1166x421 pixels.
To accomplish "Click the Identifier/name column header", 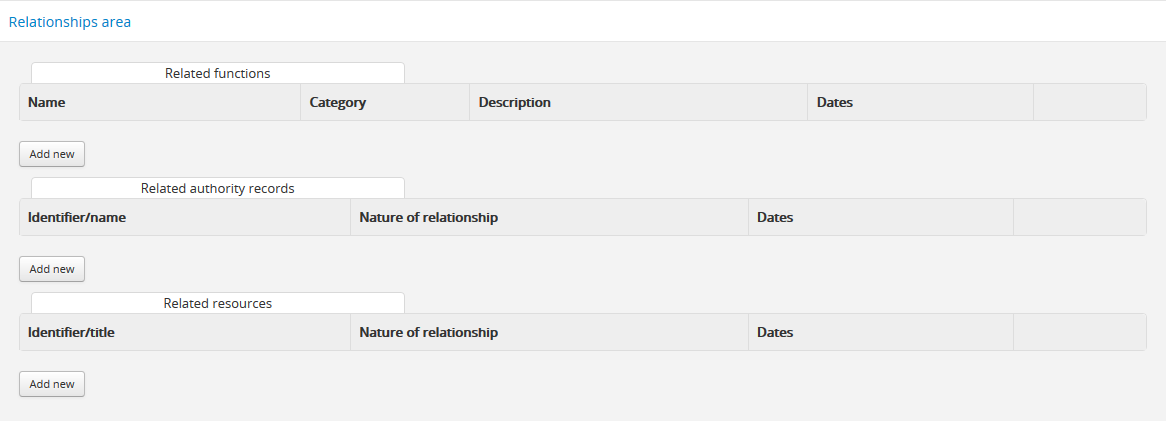I will click(77, 217).
